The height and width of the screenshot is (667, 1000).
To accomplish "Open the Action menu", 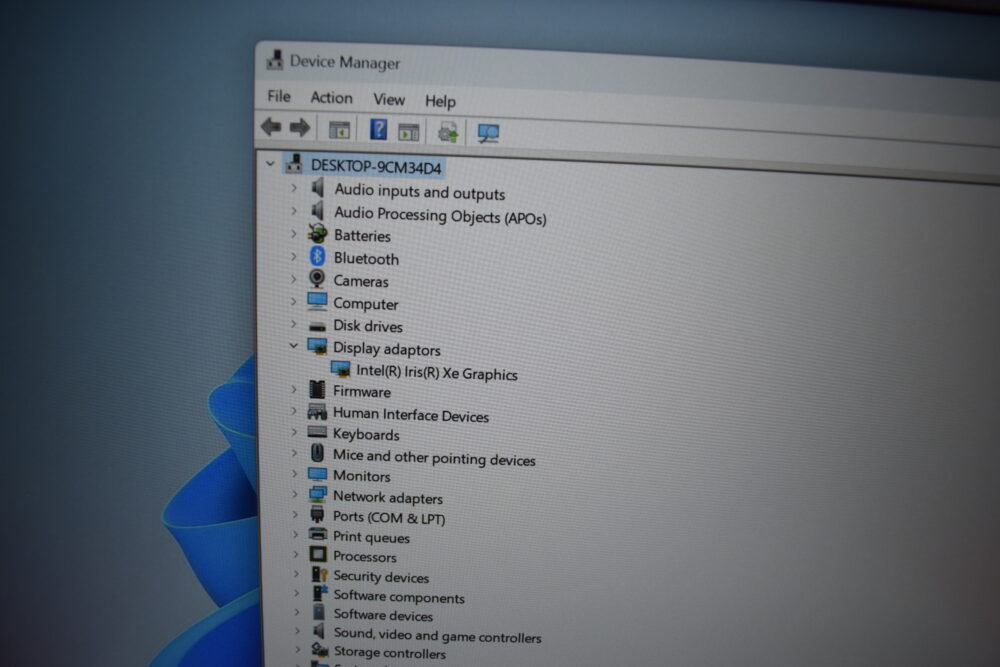I will tap(331, 98).
